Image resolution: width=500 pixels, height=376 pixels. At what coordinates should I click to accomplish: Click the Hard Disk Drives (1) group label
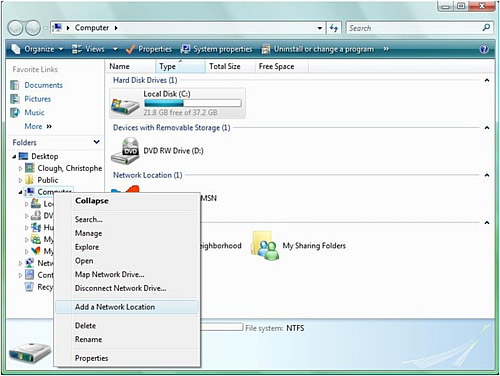(145, 80)
